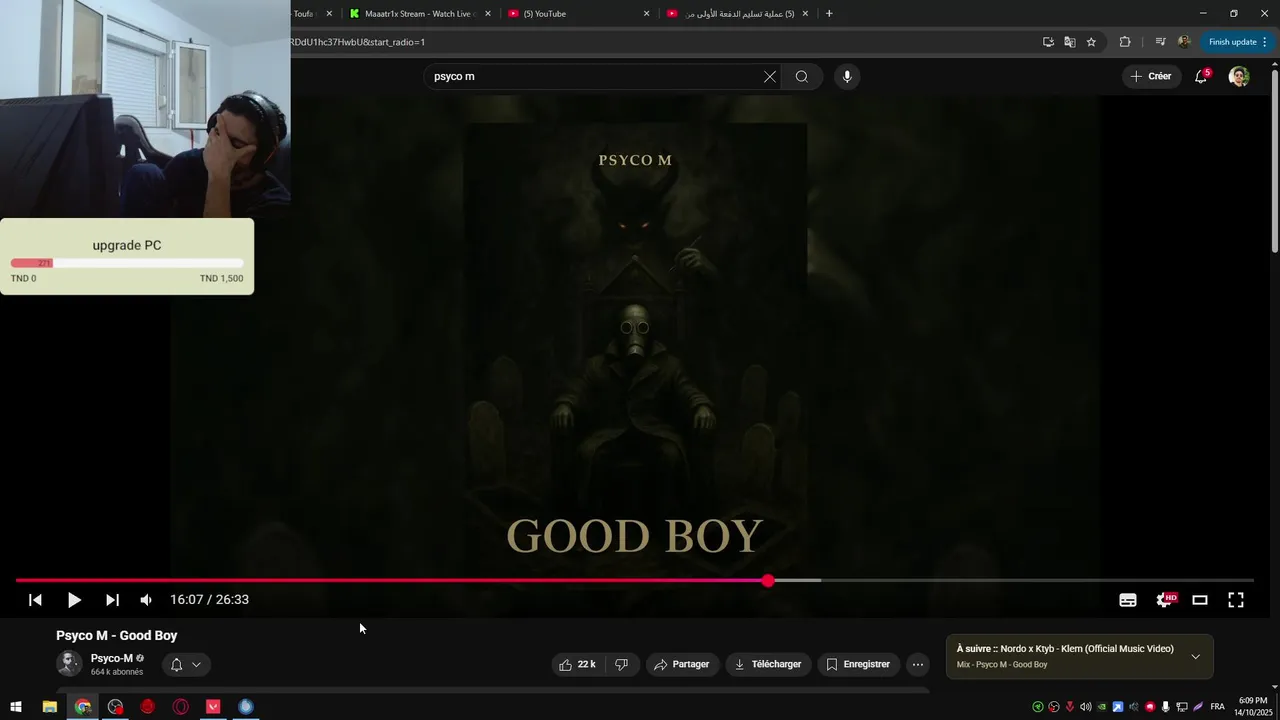The height and width of the screenshot is (720, 1280).
Task: Open Razer tray icon
Action: (x=1038, y=707)
